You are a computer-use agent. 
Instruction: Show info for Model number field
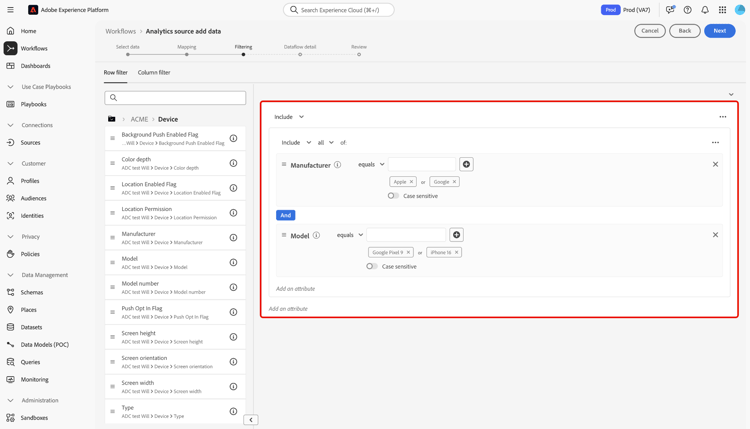click(233, 287)
